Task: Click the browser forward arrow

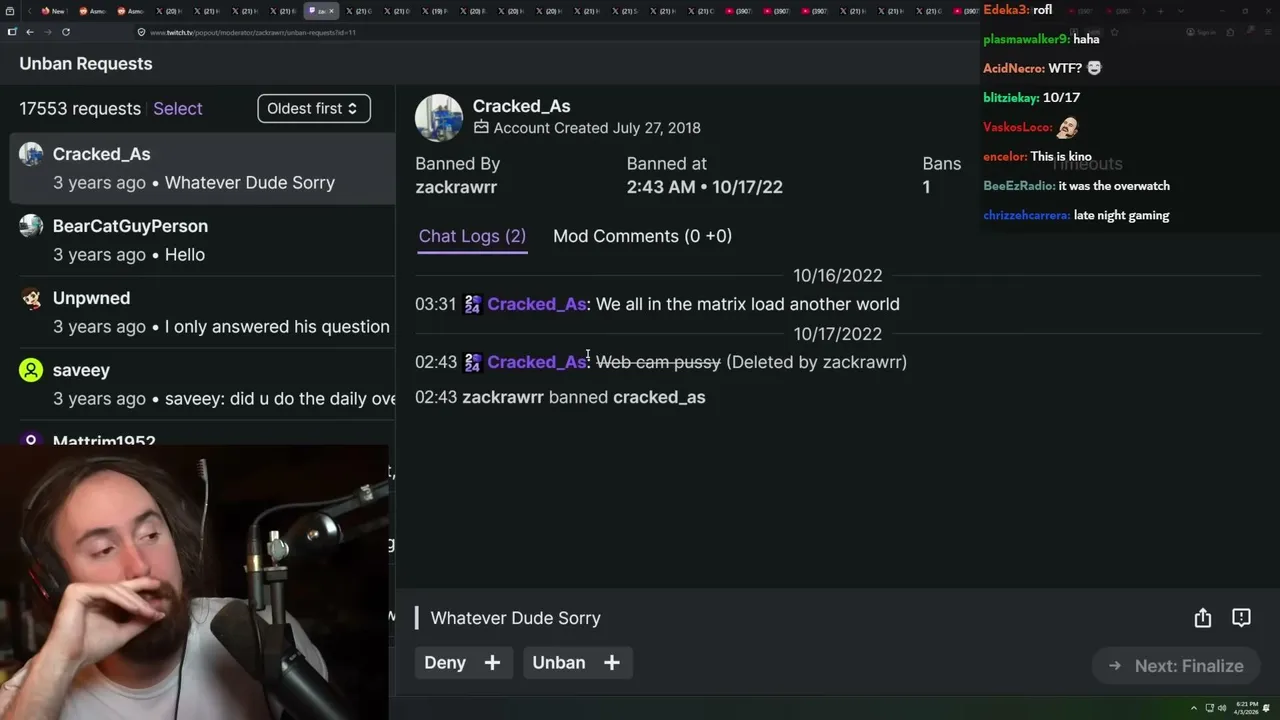Action: point(48,32)
